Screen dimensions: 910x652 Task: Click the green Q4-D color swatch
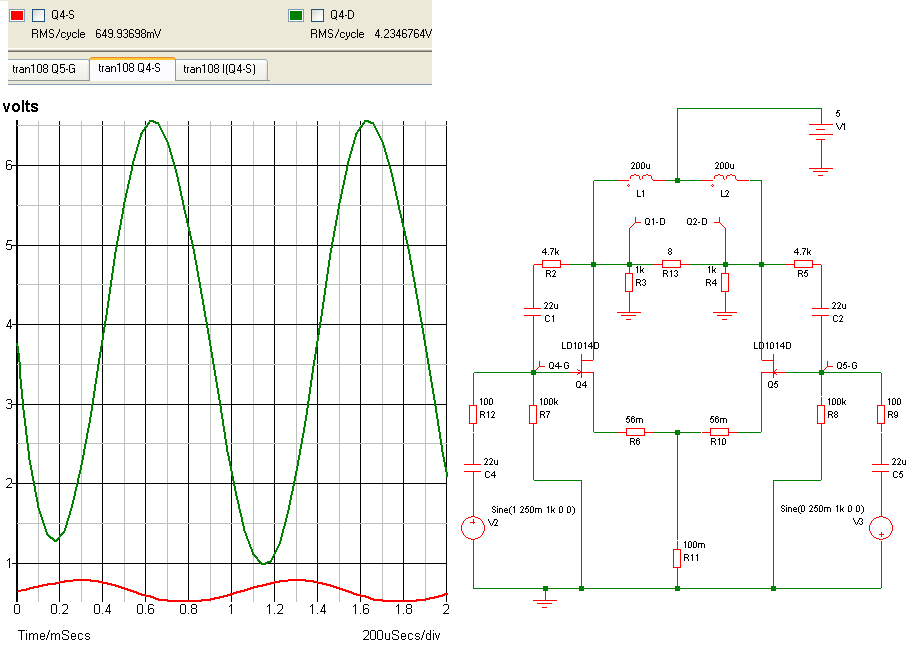pyautogui.click(x=296, y=15)
